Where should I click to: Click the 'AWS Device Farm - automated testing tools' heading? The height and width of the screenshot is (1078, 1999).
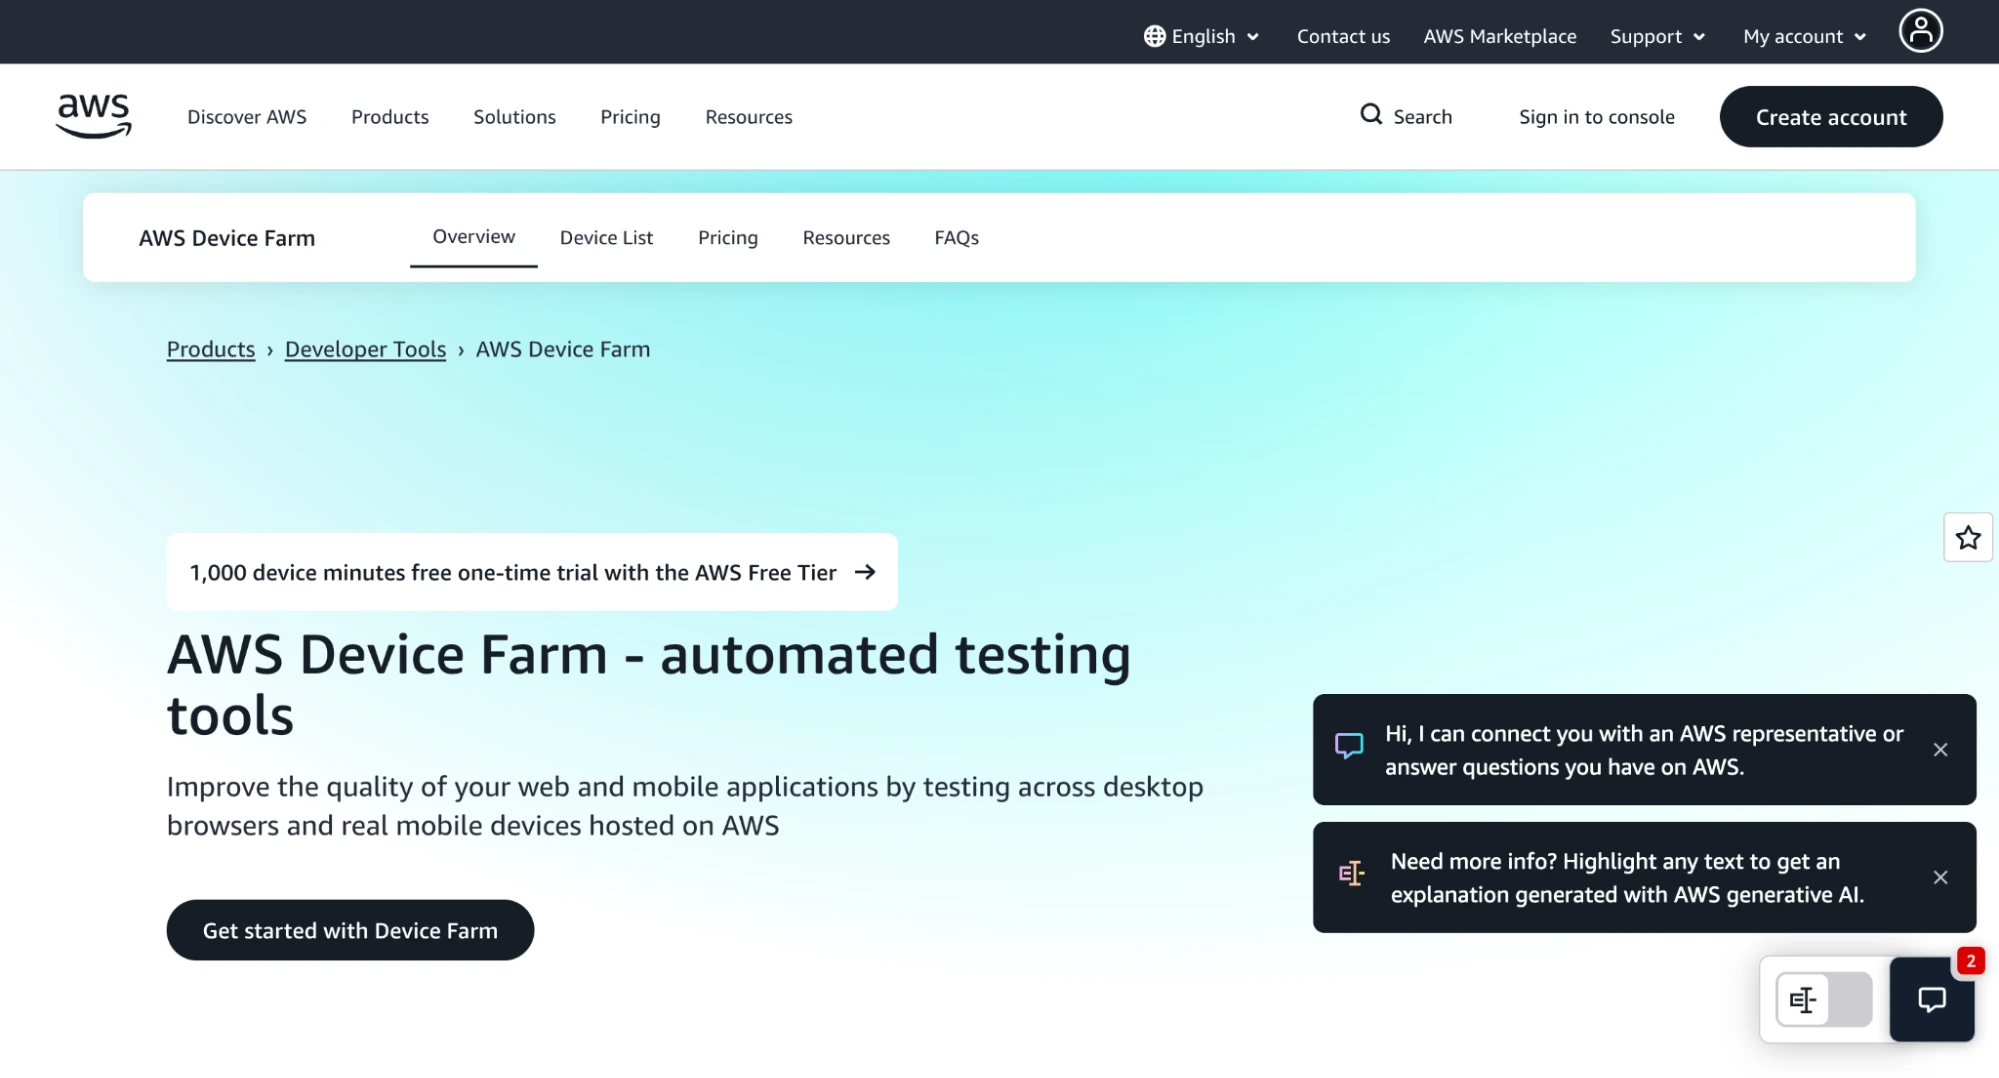[x=649, y=685]
